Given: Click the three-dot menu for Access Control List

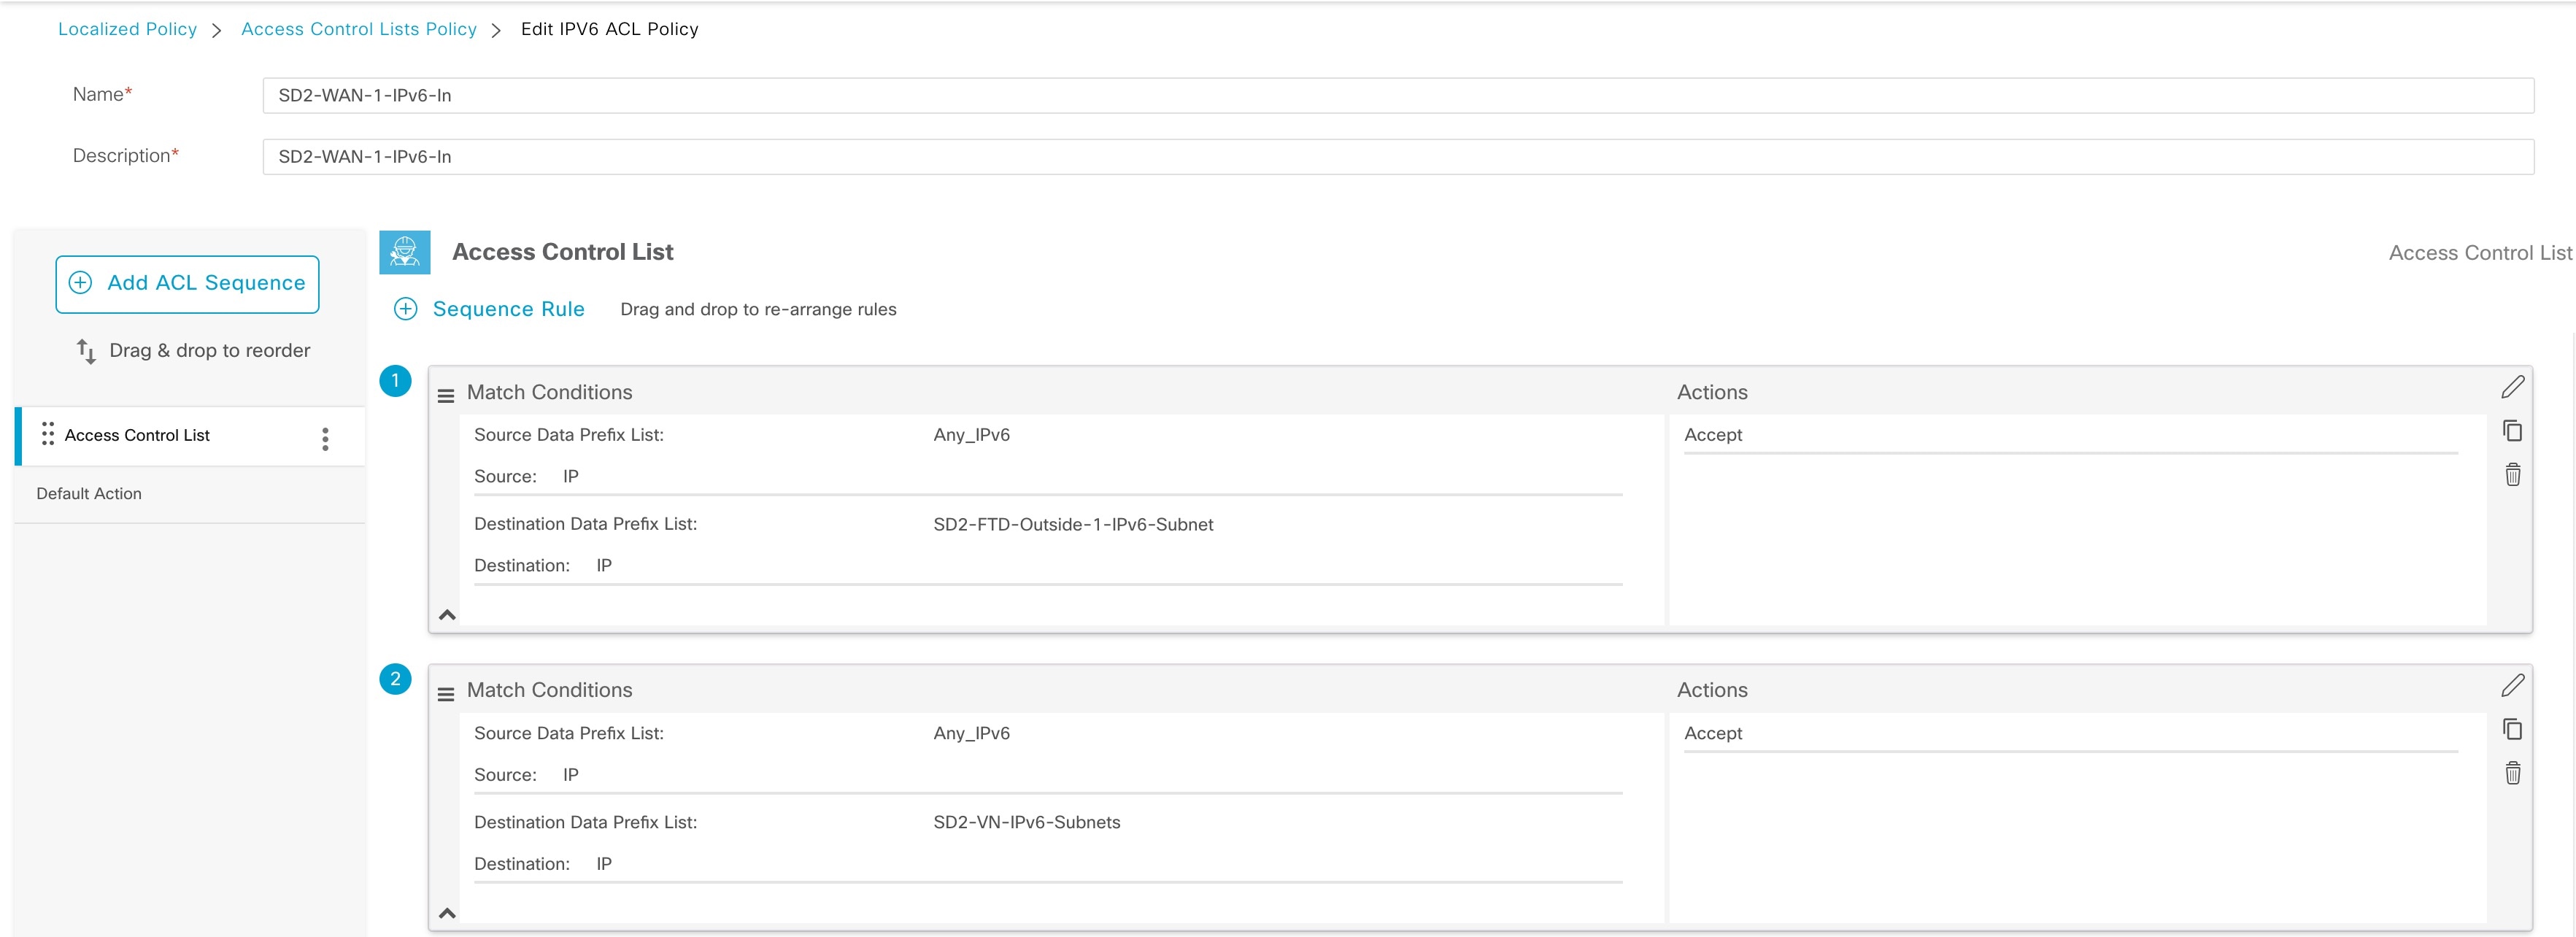Looking at the screenshot, I should click(327, 434).
